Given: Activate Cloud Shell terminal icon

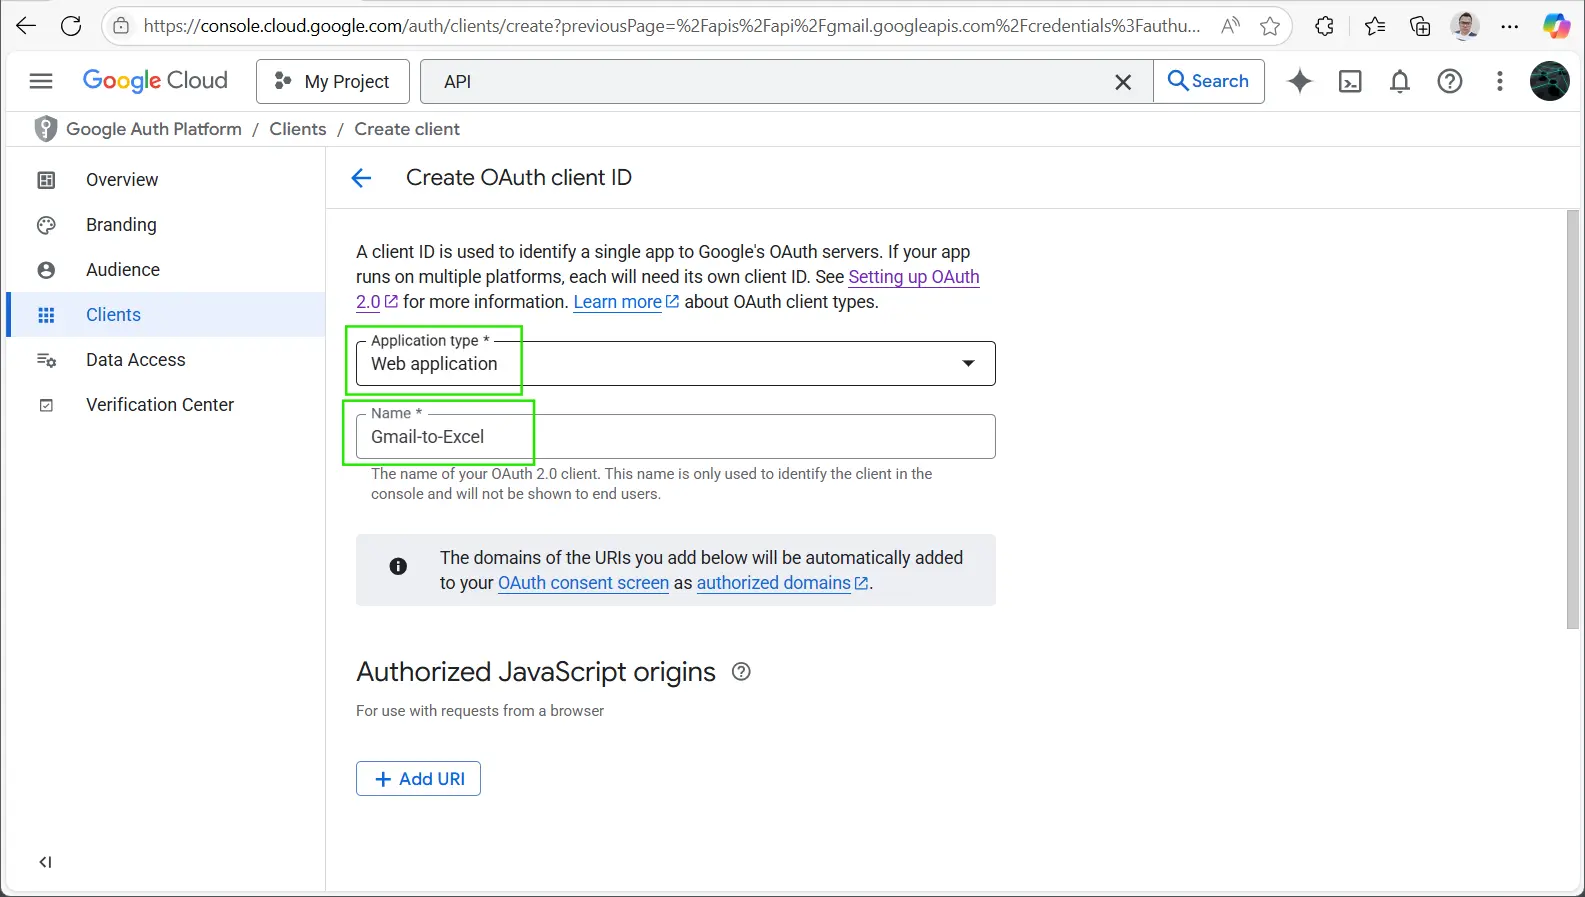Looking at the screenshot, I should (1350, 82).
